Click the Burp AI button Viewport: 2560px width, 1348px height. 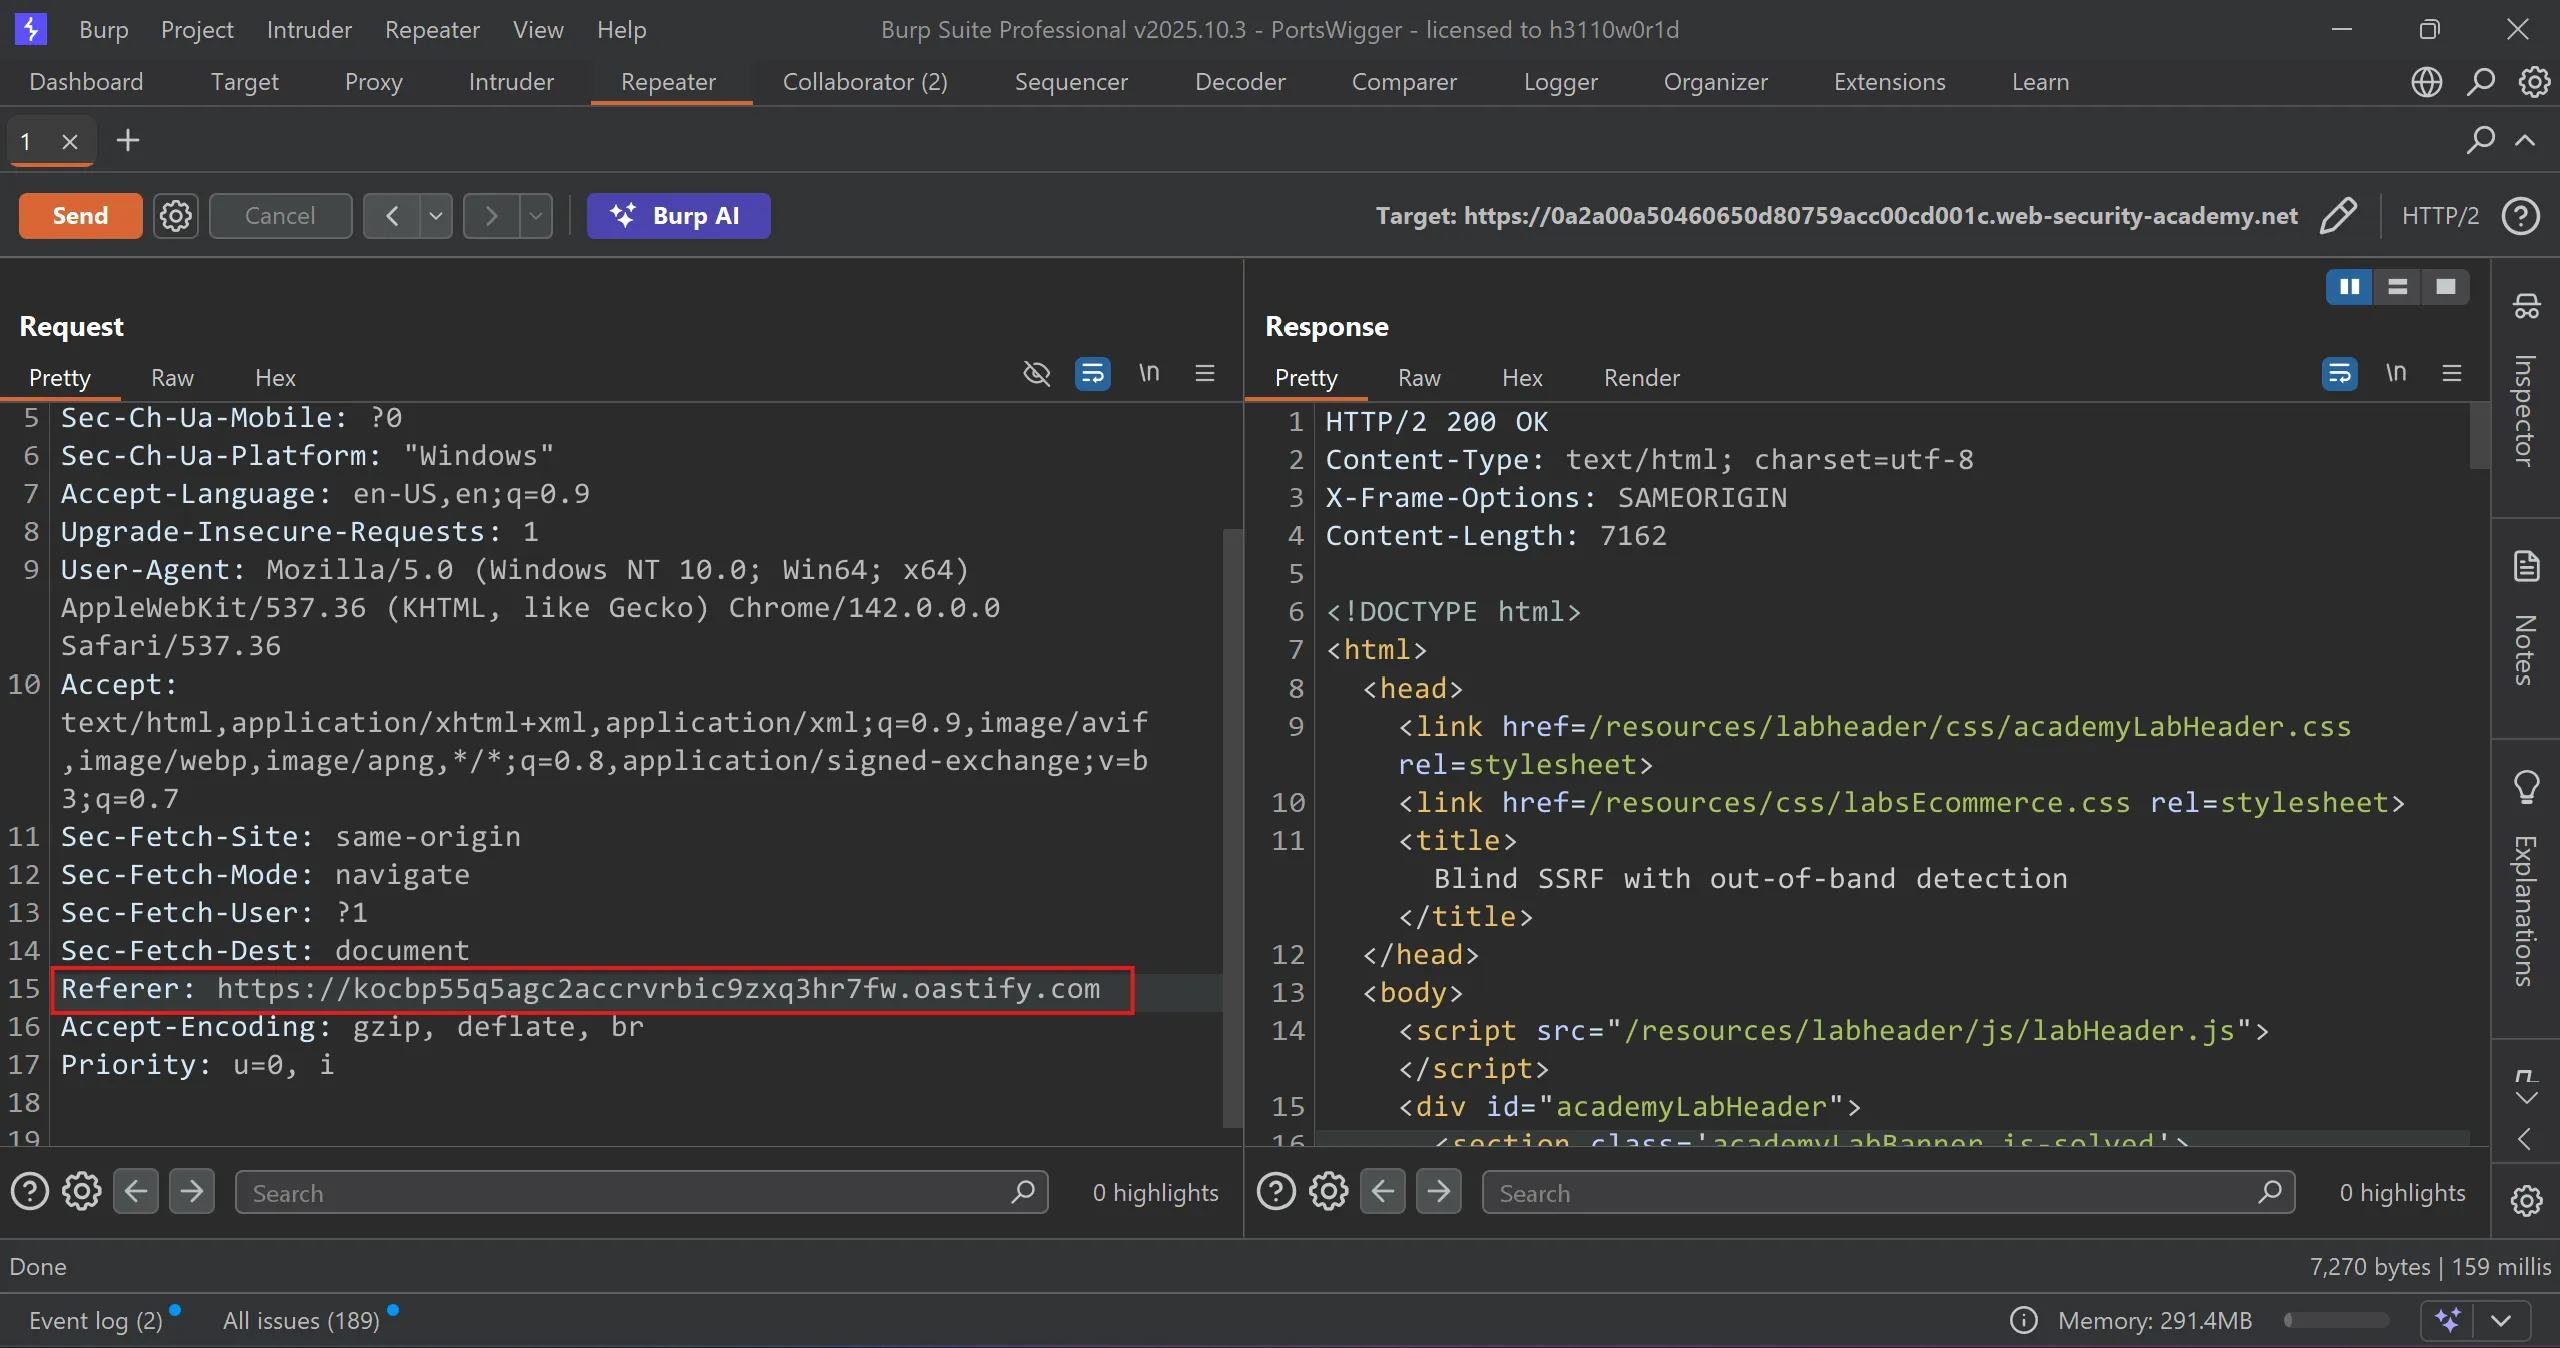click(x=678, y=216)
